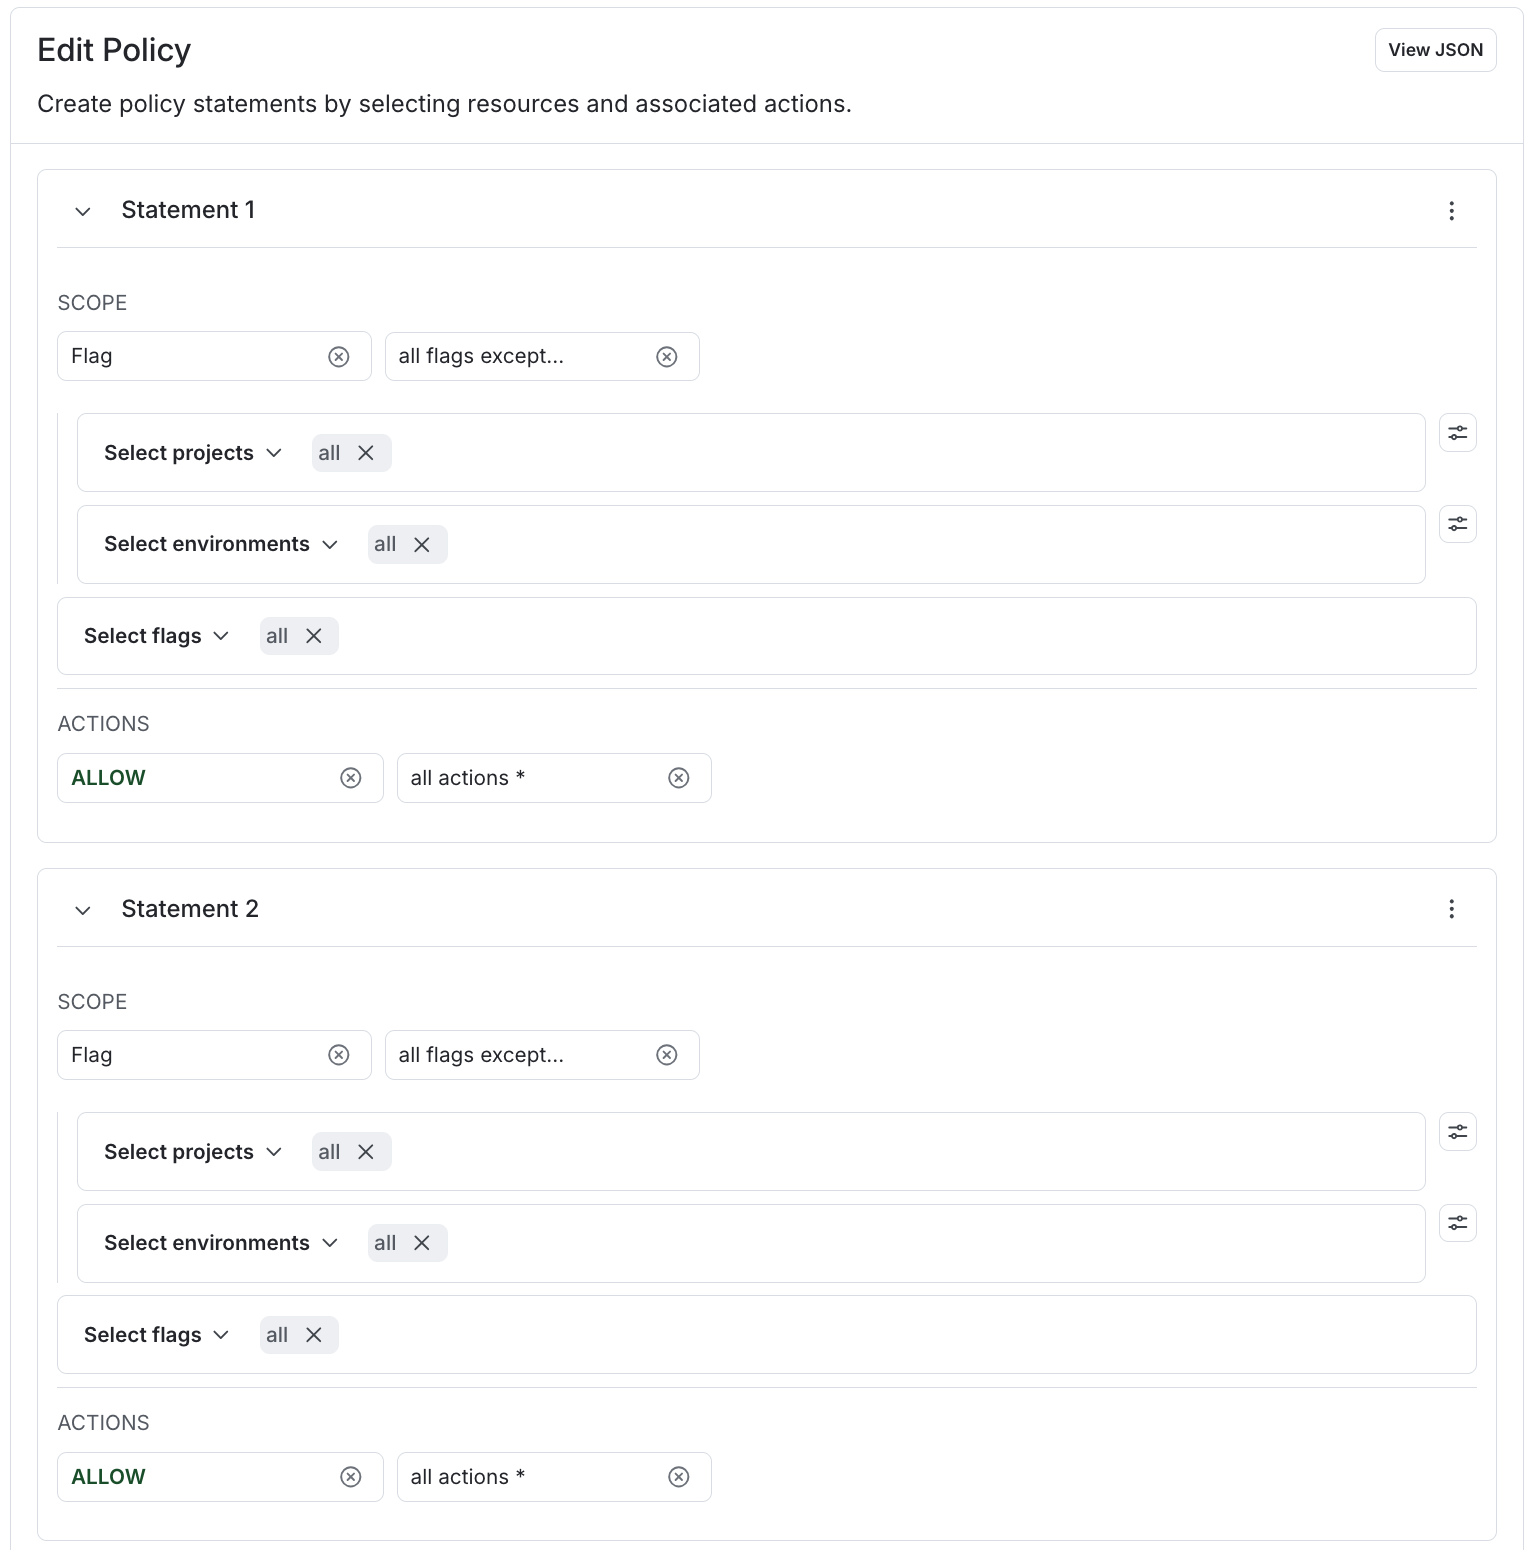Collapse Statement 2 with its chevron

[x=83, y=910]
